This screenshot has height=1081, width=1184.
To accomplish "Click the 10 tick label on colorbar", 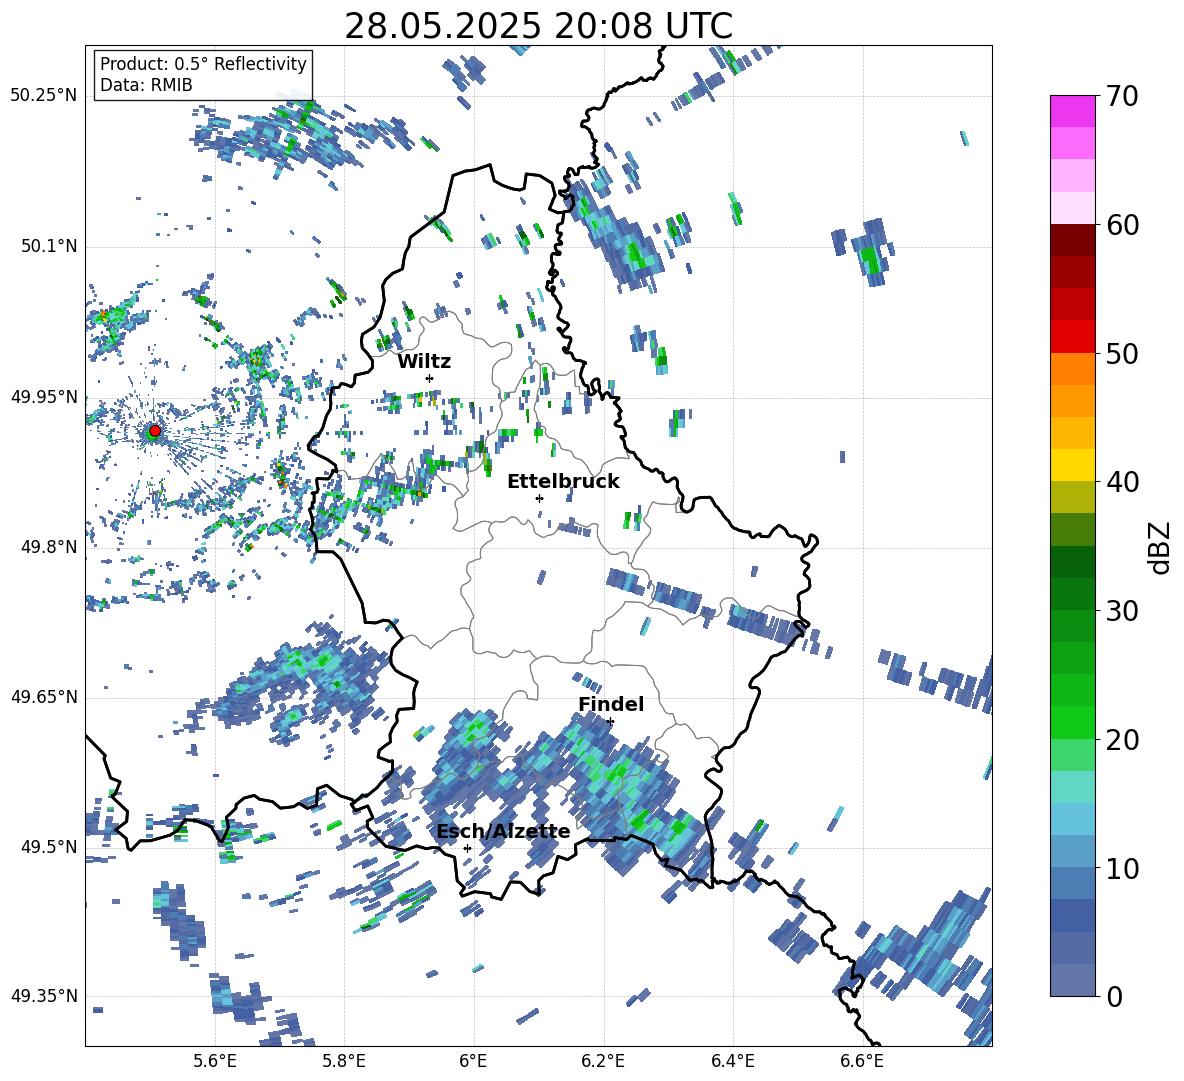I will (1122, 868).
